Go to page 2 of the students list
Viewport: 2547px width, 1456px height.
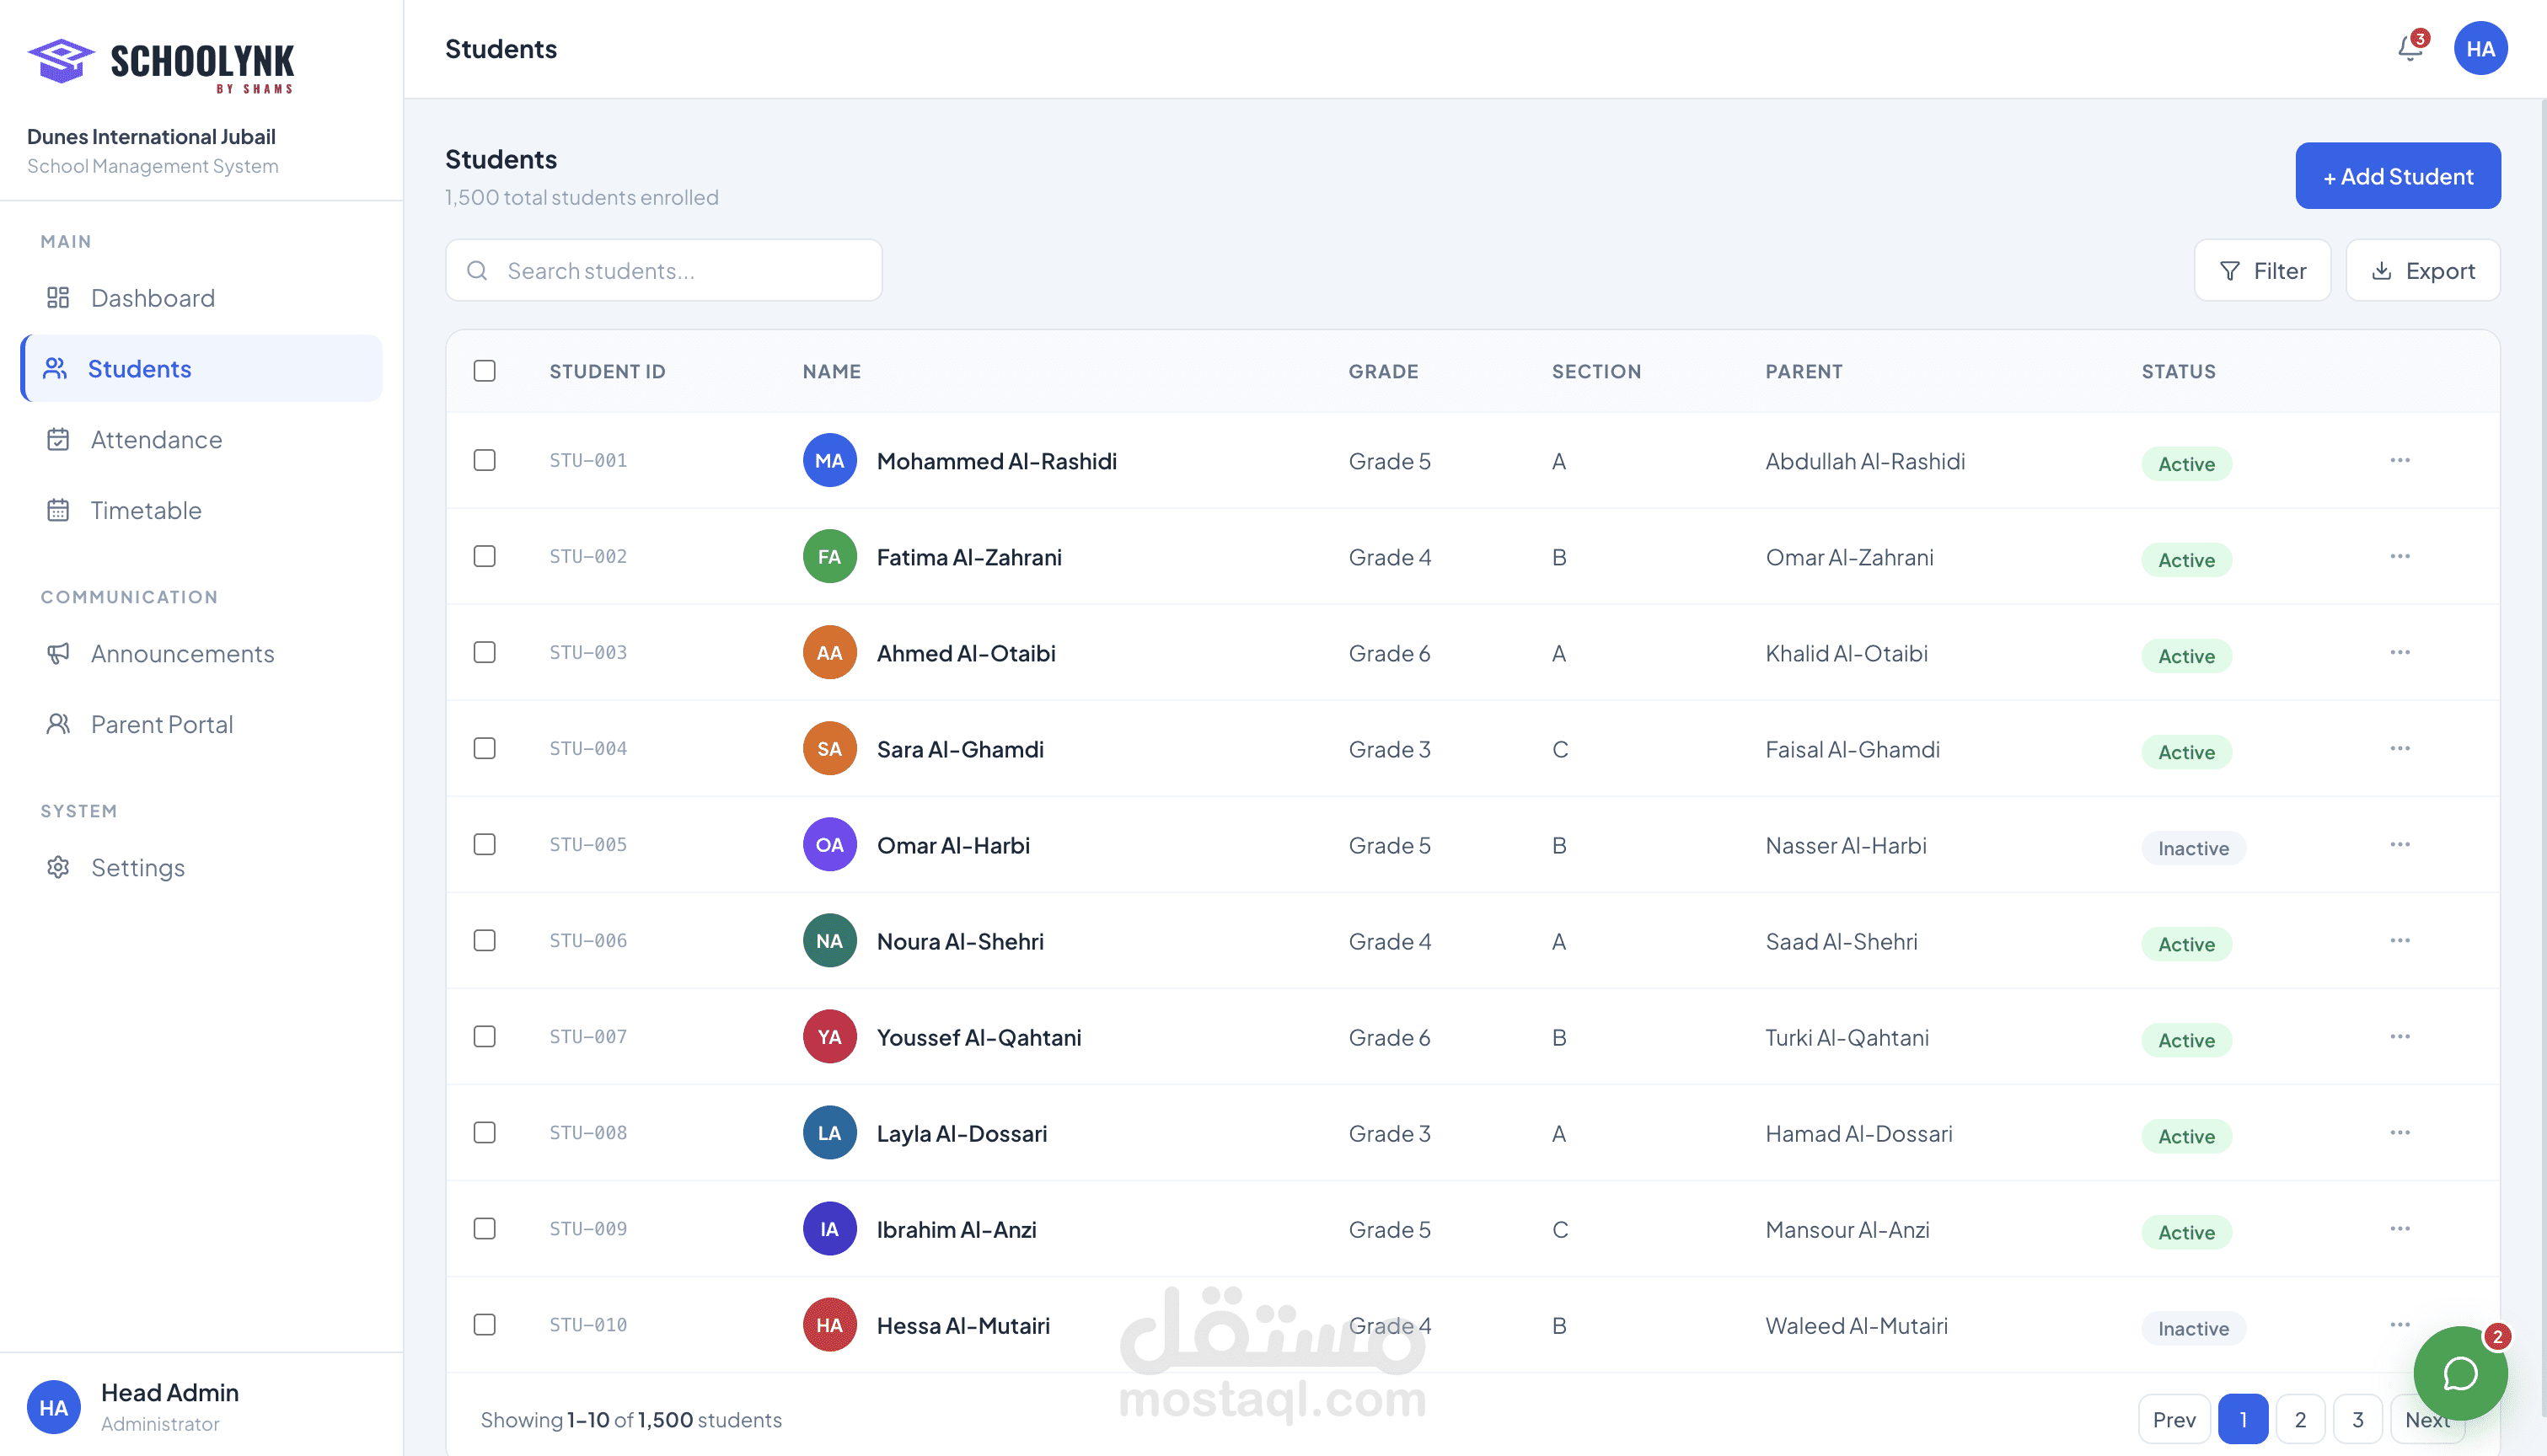(x=2299, y=1418)
